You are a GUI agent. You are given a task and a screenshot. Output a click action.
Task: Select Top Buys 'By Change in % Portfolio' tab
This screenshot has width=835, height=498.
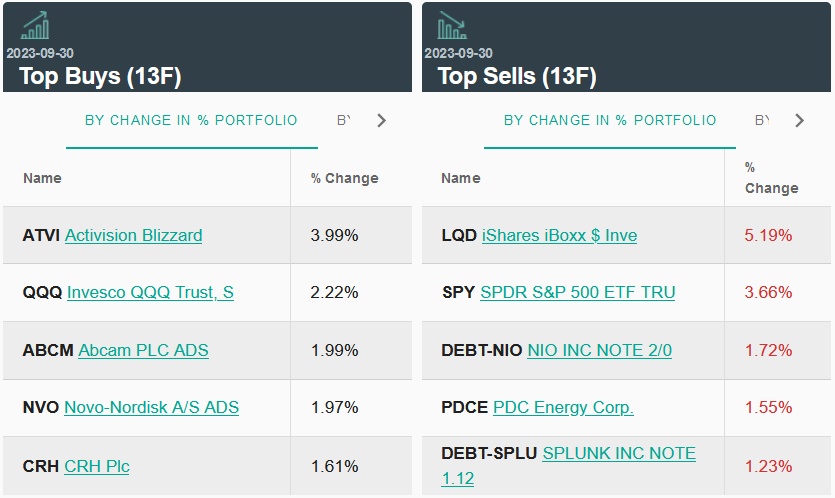(191, 120)
